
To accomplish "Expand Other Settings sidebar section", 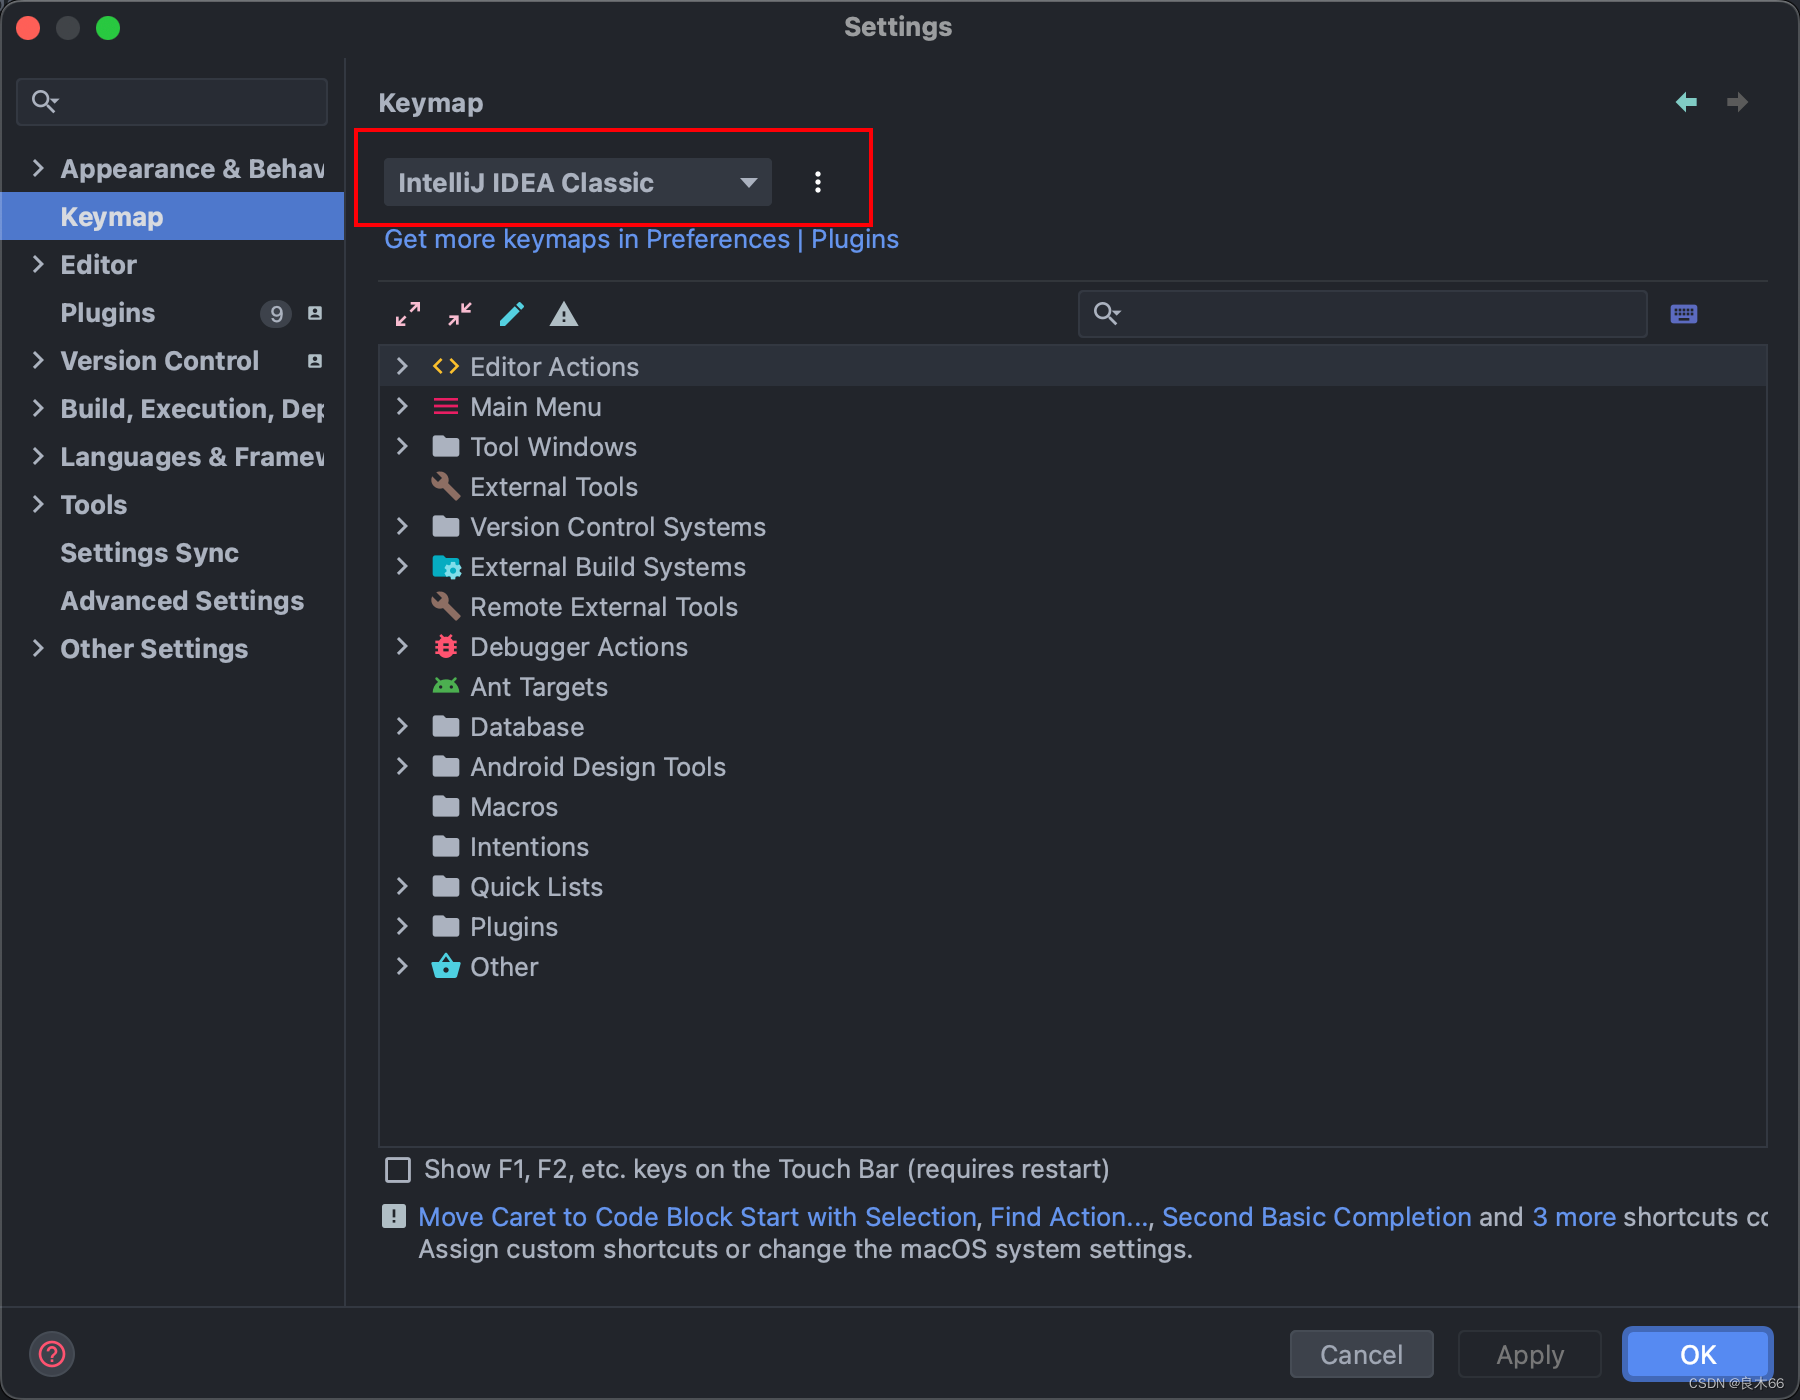I will (x=38, y=649).
